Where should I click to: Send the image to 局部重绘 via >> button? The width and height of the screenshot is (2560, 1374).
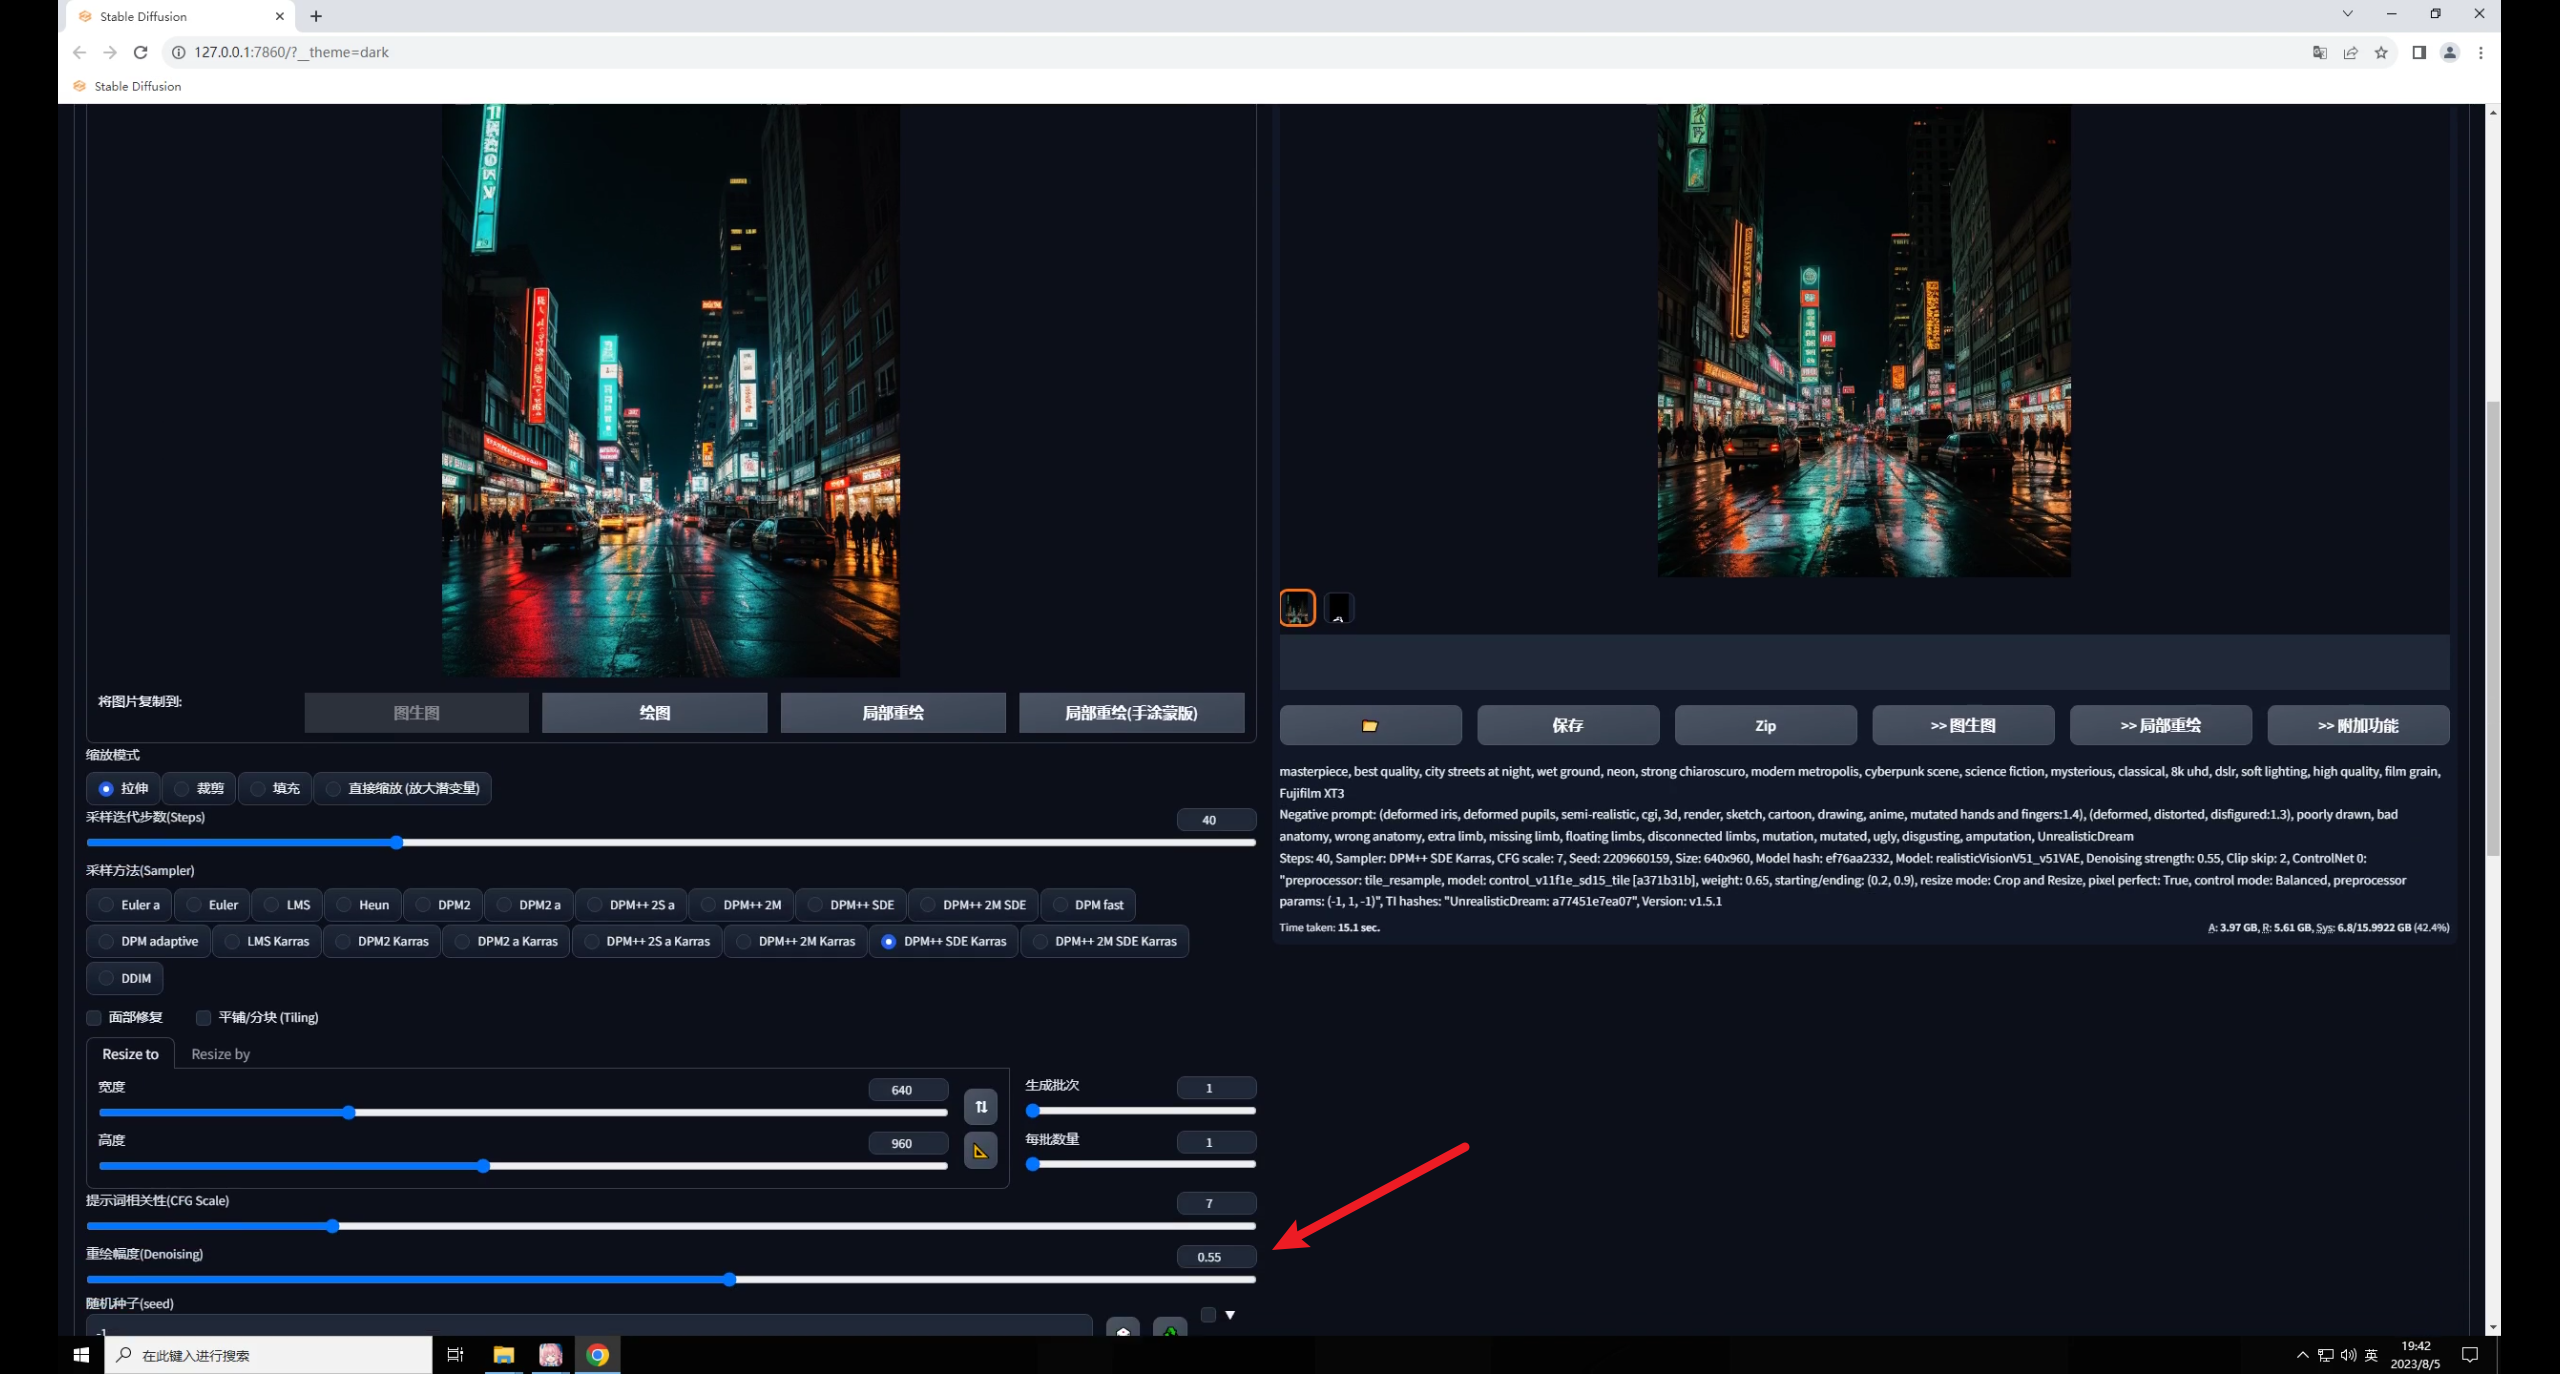[2160, 725]
